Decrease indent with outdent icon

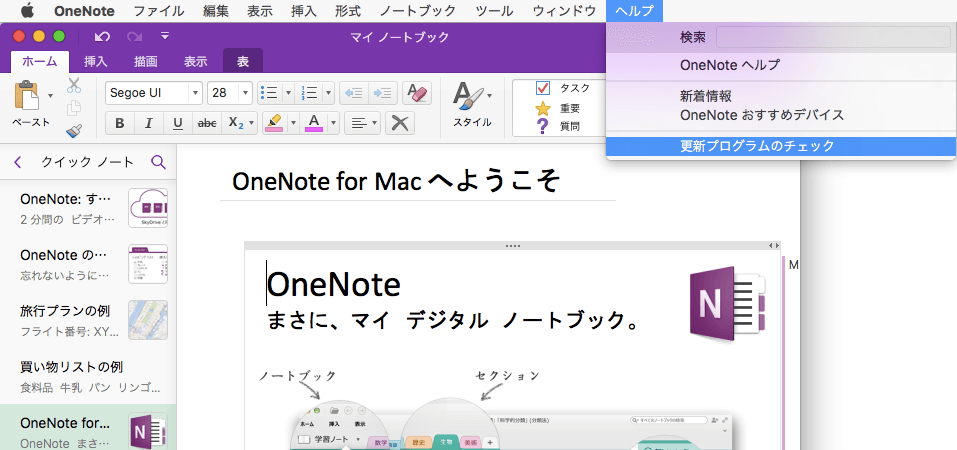click(x=353, y=93)
